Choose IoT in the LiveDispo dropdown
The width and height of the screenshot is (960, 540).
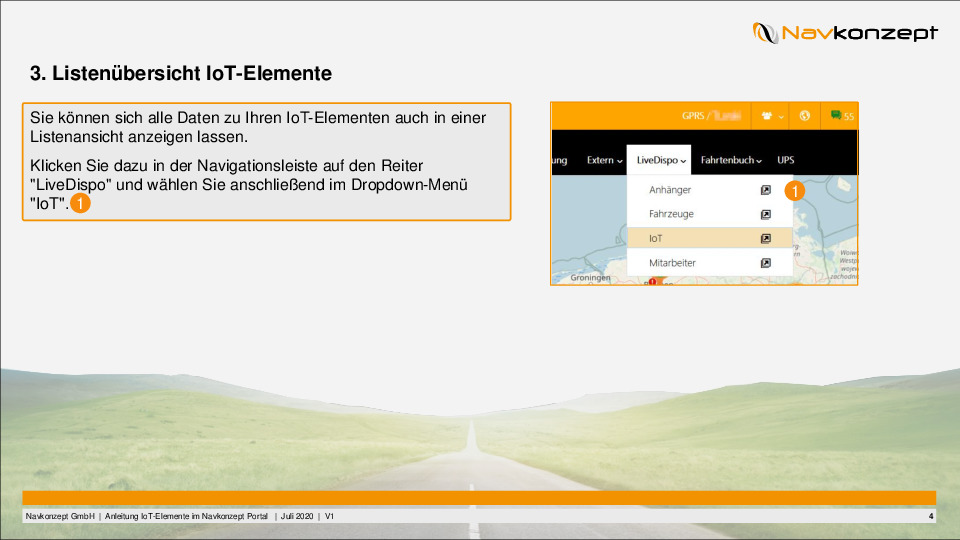[710, 238]
